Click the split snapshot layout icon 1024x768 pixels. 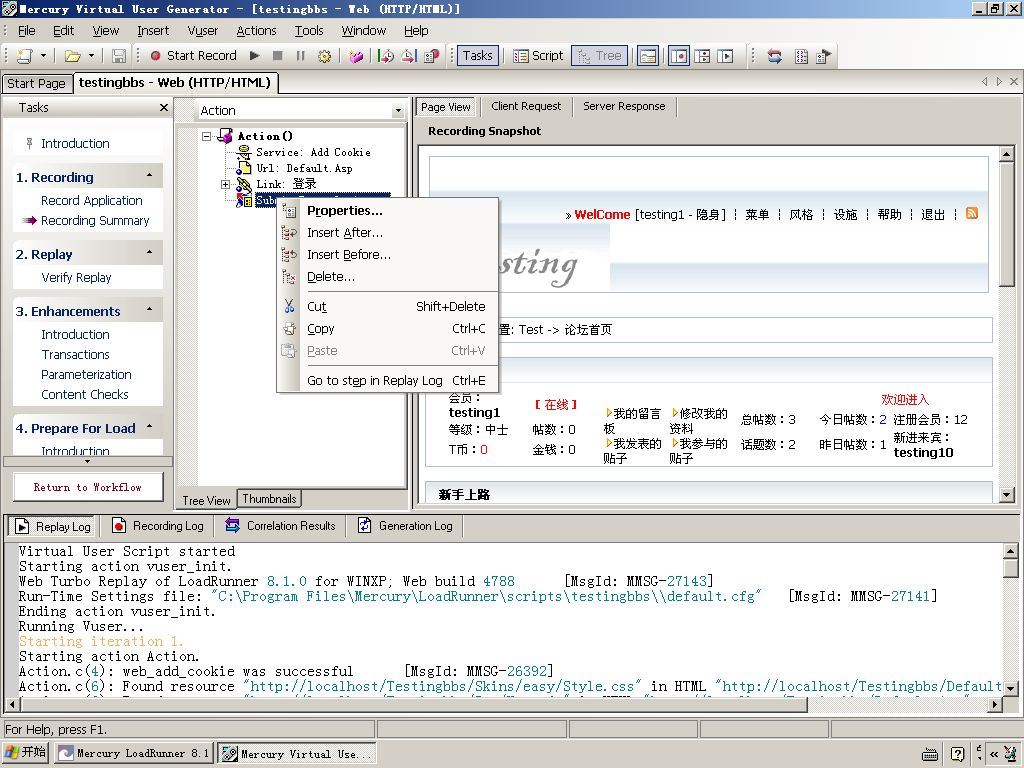point(702,56)
